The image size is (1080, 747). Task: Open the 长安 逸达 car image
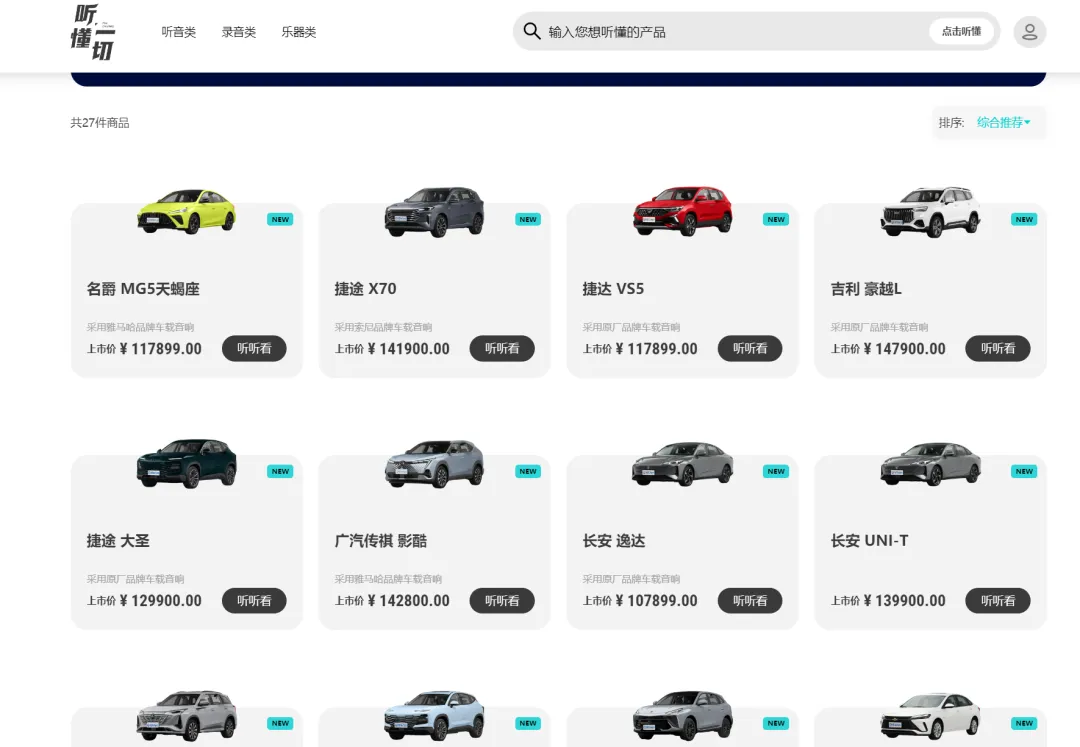[x=683, y=464]
